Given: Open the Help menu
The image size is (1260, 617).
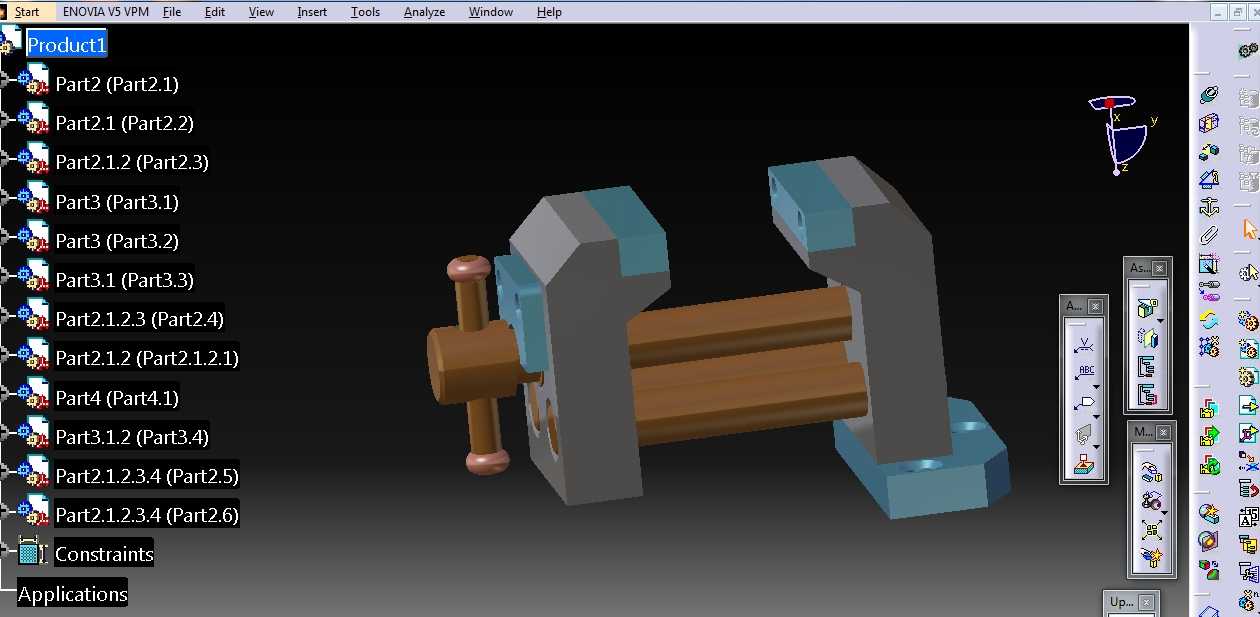Looking at the screenshot, I should [549, 12].
